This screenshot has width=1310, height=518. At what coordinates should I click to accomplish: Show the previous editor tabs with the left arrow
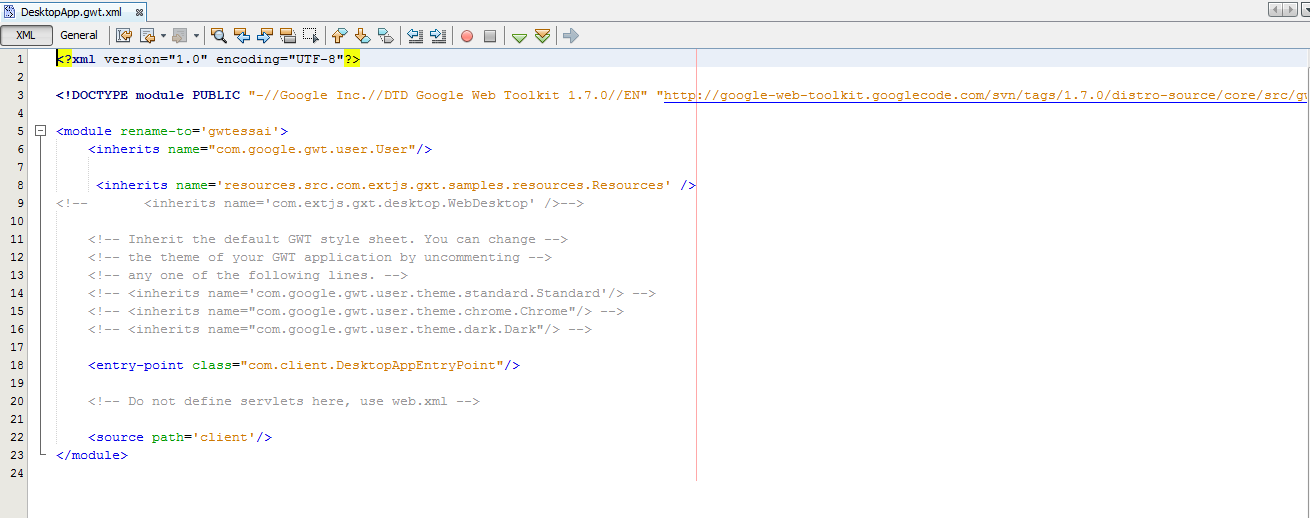click(1275, 9)
